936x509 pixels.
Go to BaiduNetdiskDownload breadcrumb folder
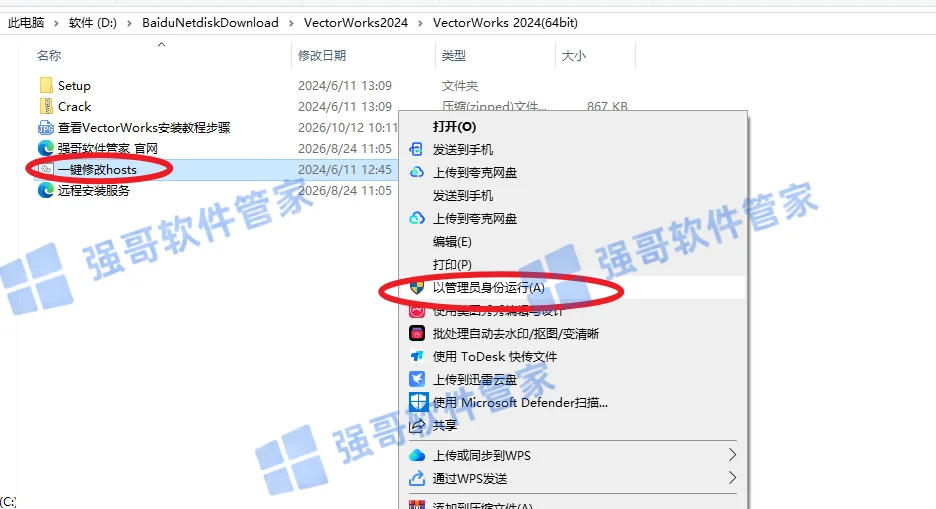click(x=210, y=23)
